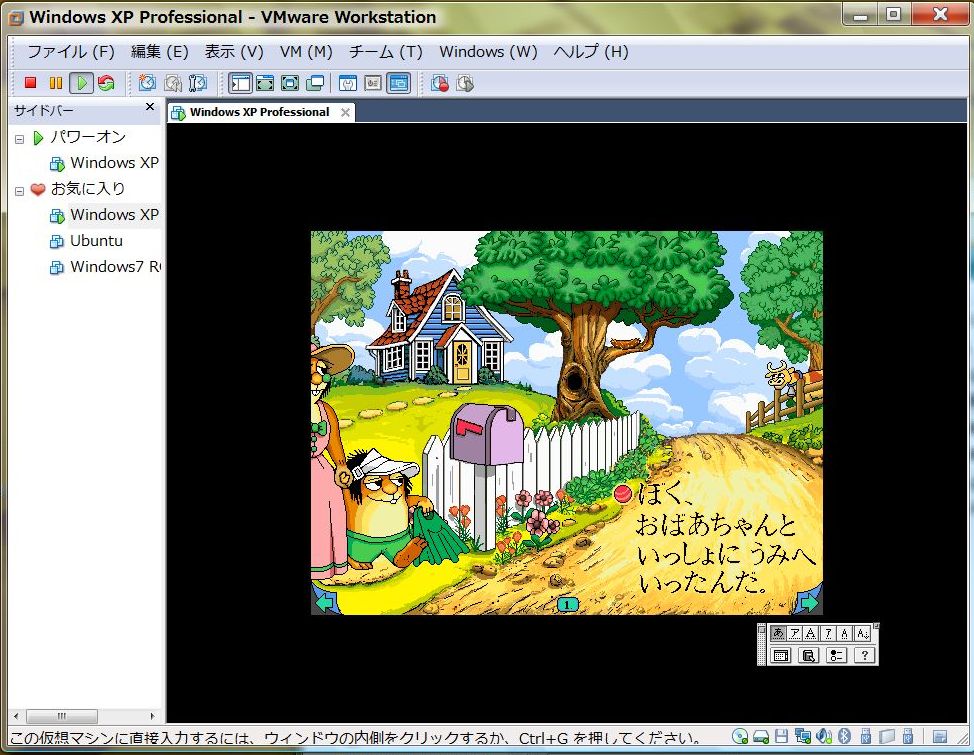Replay the last VM recording
Image resolution: width=974 pixels, height=755 pixels.
pos(465,83)
